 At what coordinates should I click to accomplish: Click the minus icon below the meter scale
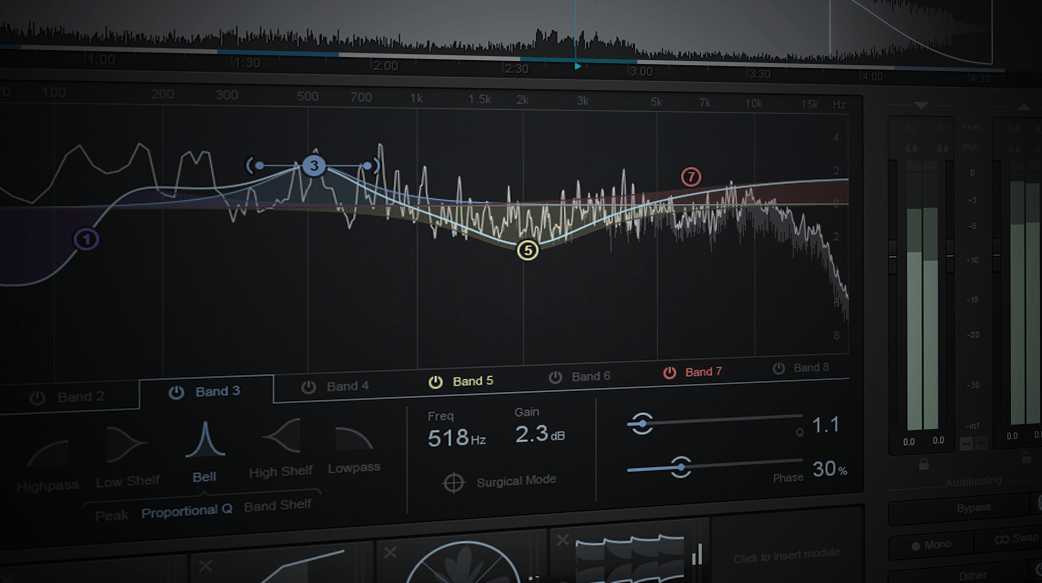[967, 443]
